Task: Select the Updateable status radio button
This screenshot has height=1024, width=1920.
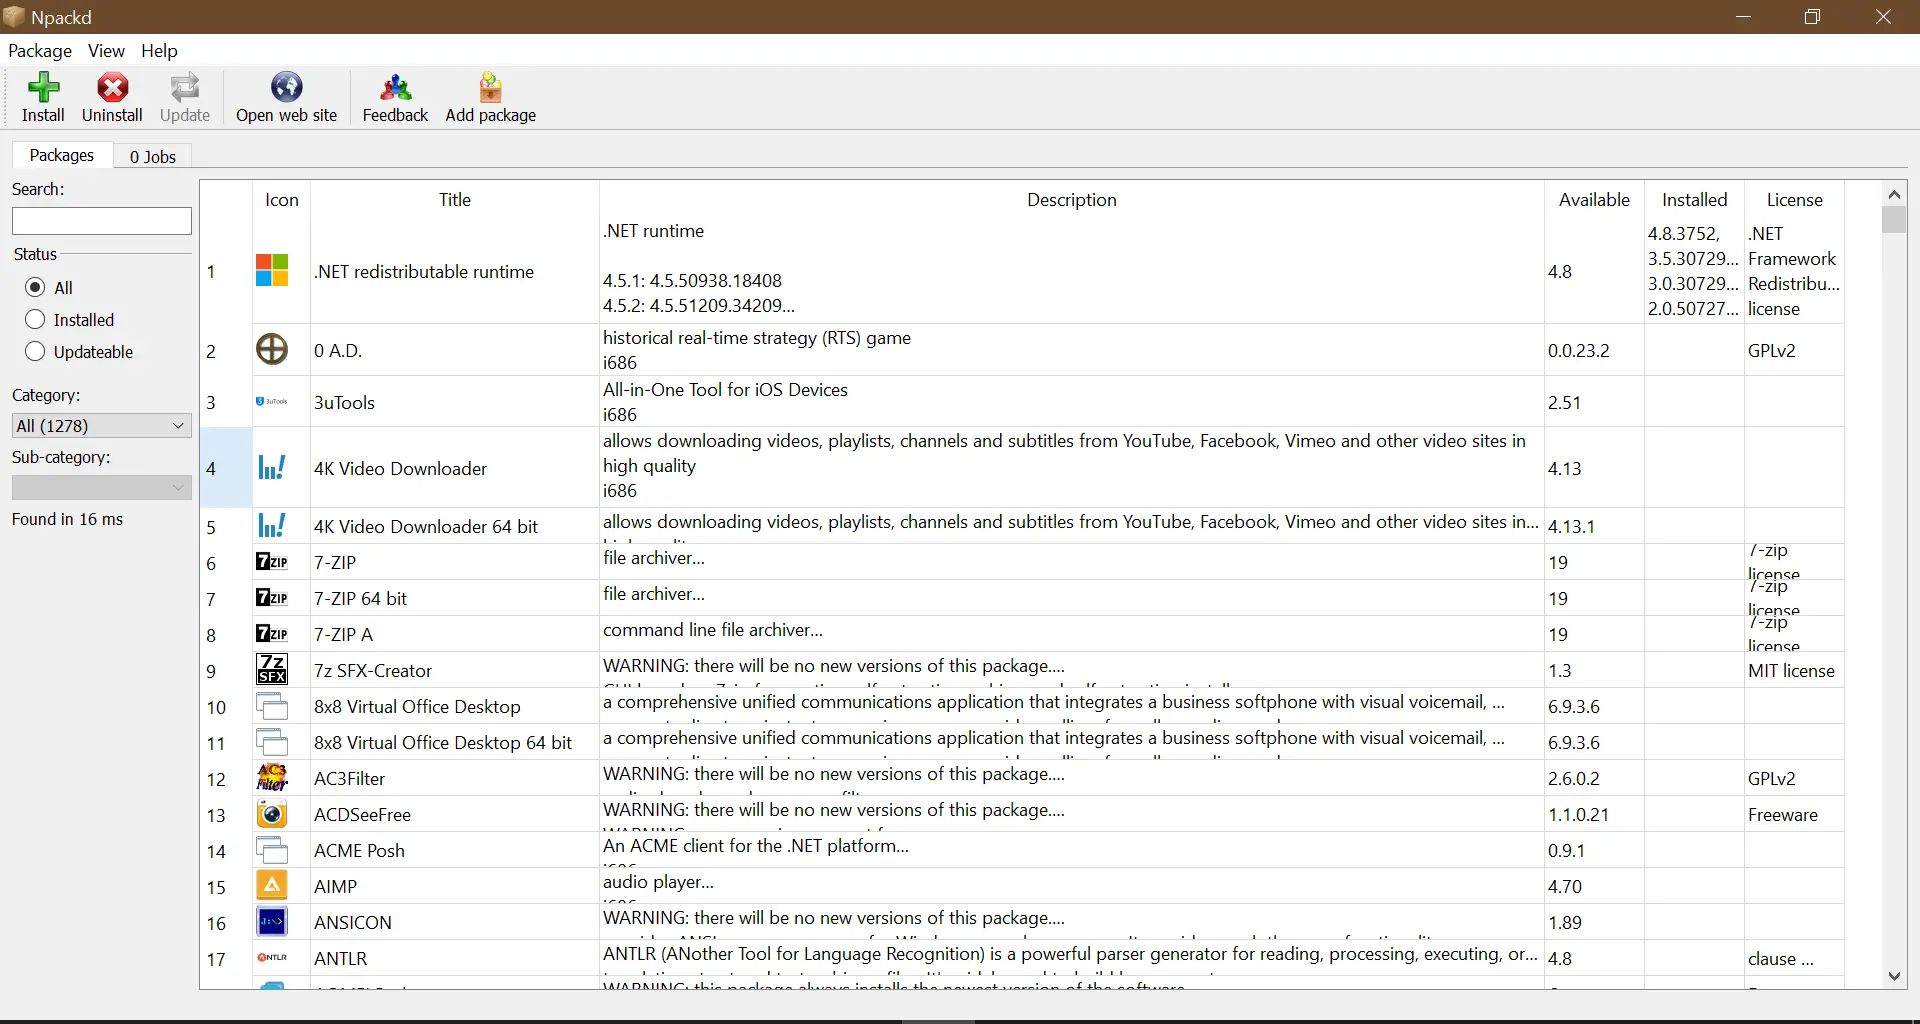Action: click(x=35, y=351)
